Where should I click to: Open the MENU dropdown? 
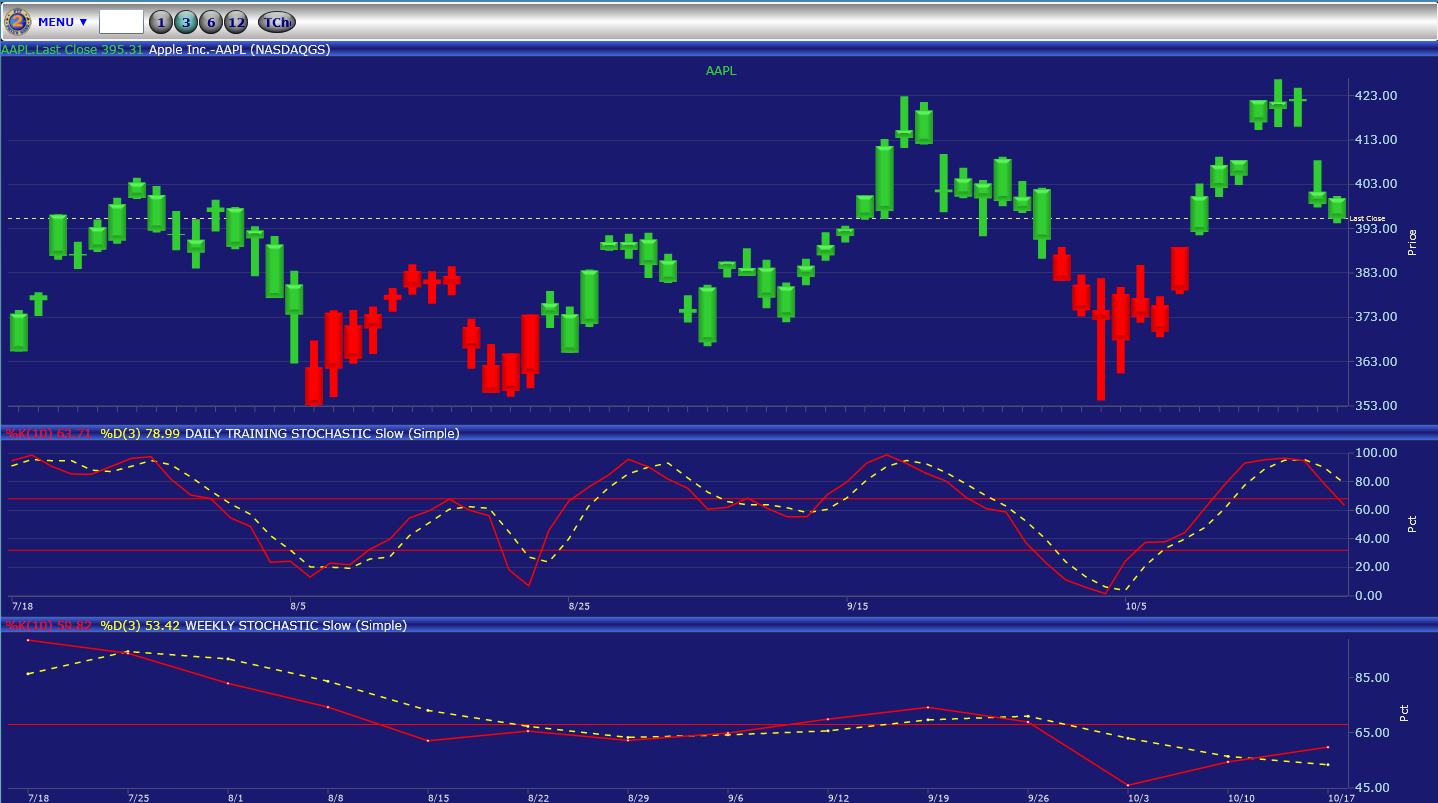click(x=63, y=22)
